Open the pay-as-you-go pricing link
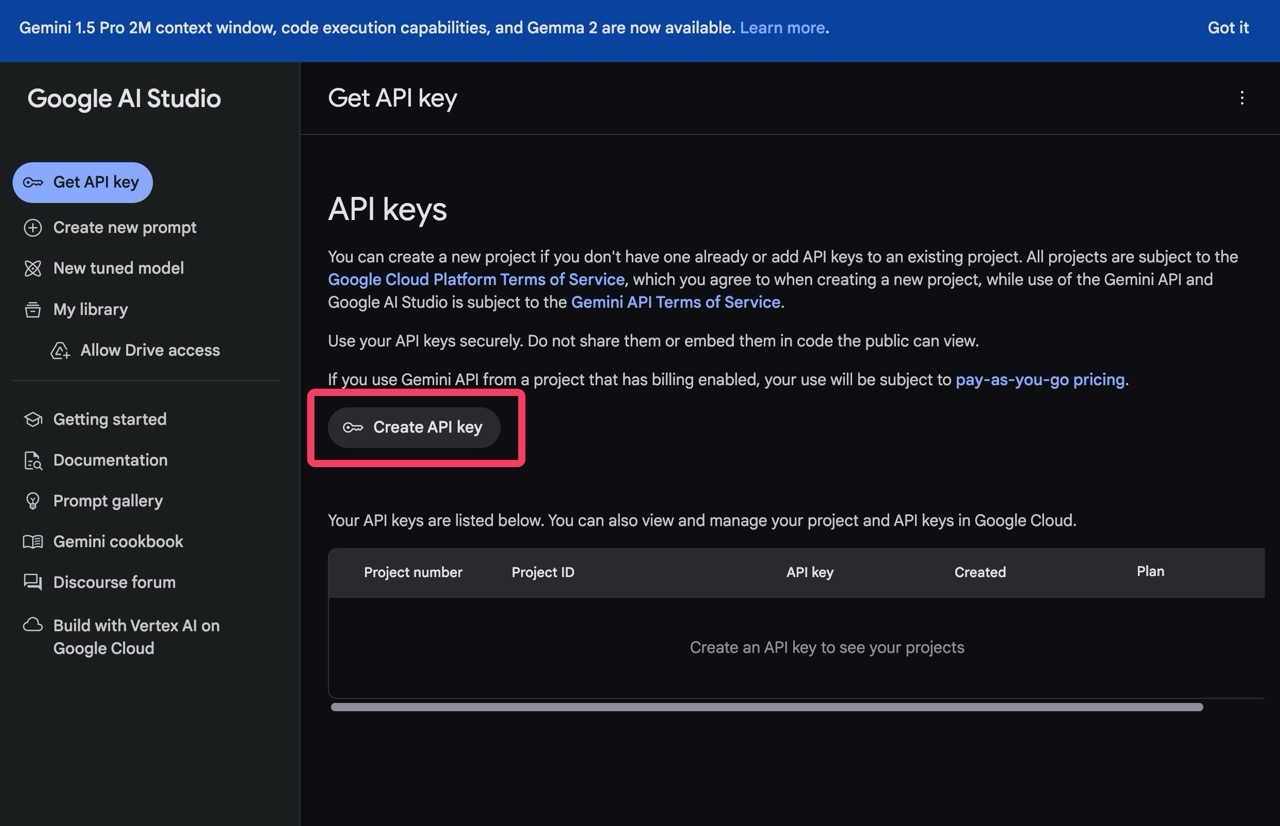1280x826 pixels. pos(1040,380)
